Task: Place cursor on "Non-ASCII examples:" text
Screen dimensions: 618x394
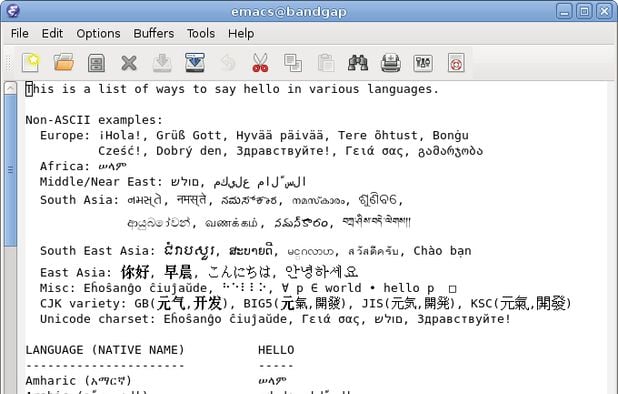Action: tap(94, 120)
